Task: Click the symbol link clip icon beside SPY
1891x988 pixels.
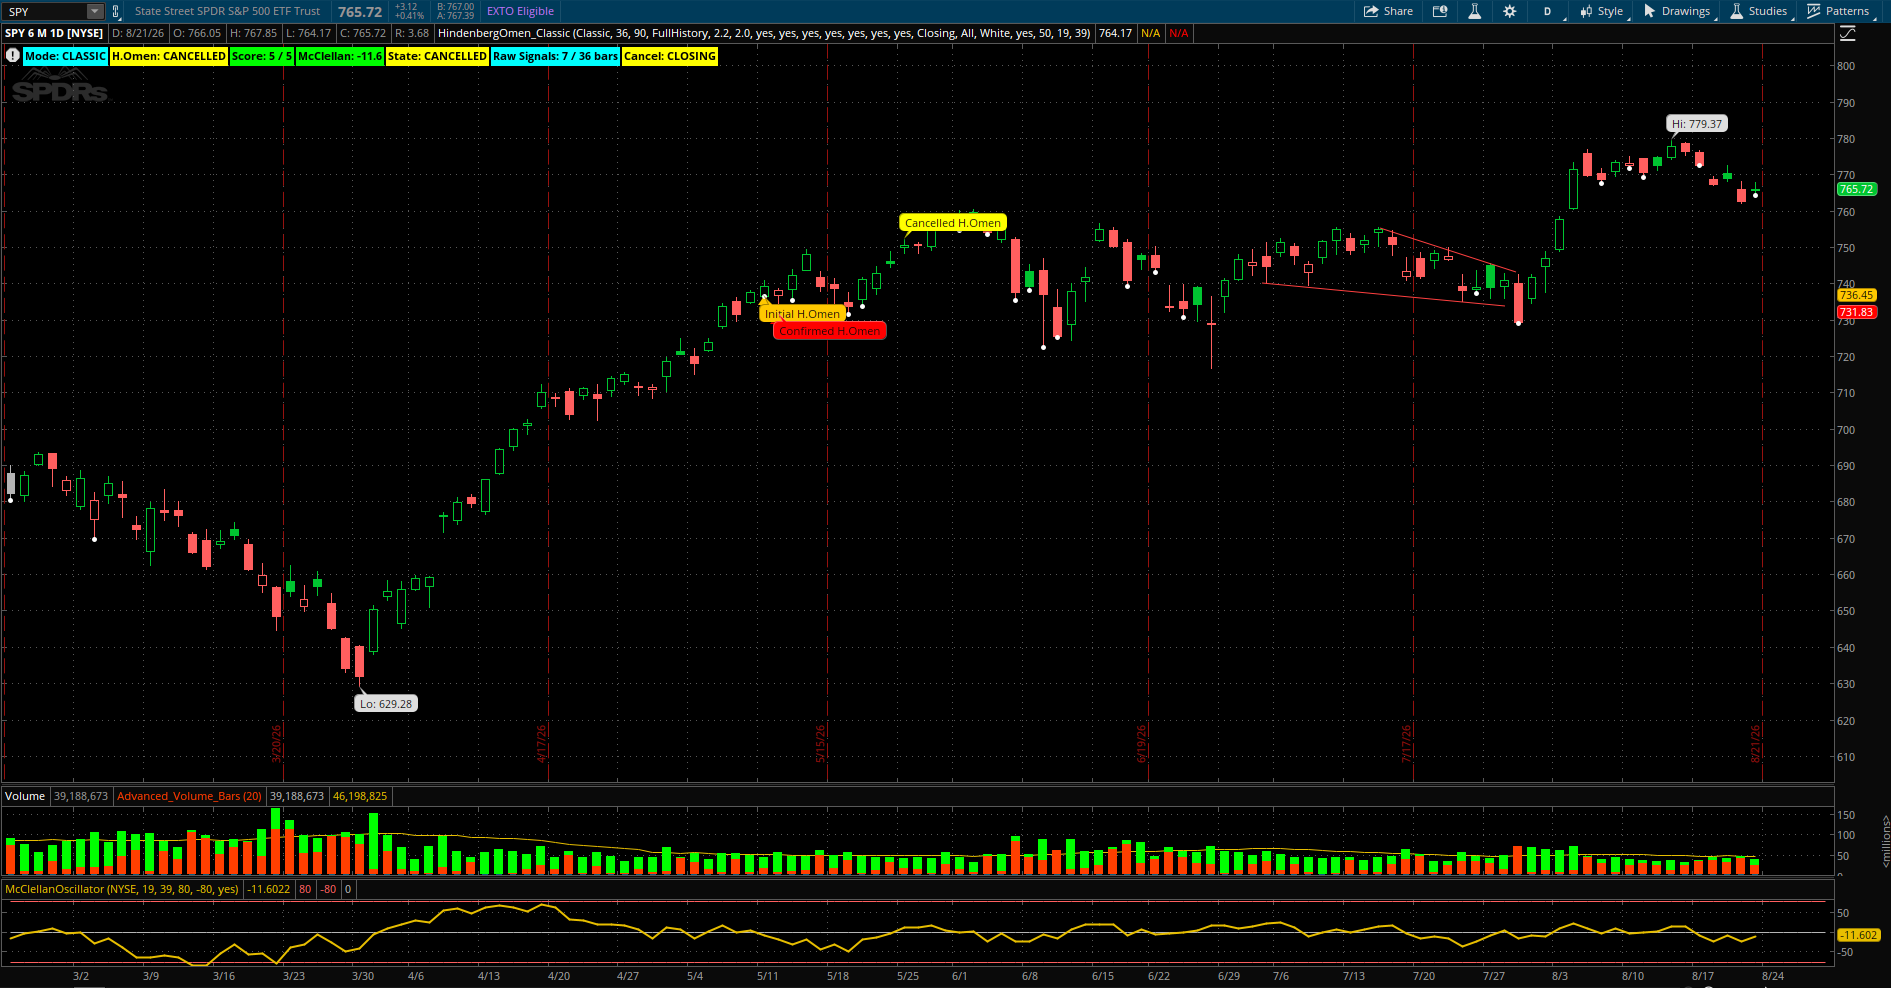Action: tap(116, 12)
